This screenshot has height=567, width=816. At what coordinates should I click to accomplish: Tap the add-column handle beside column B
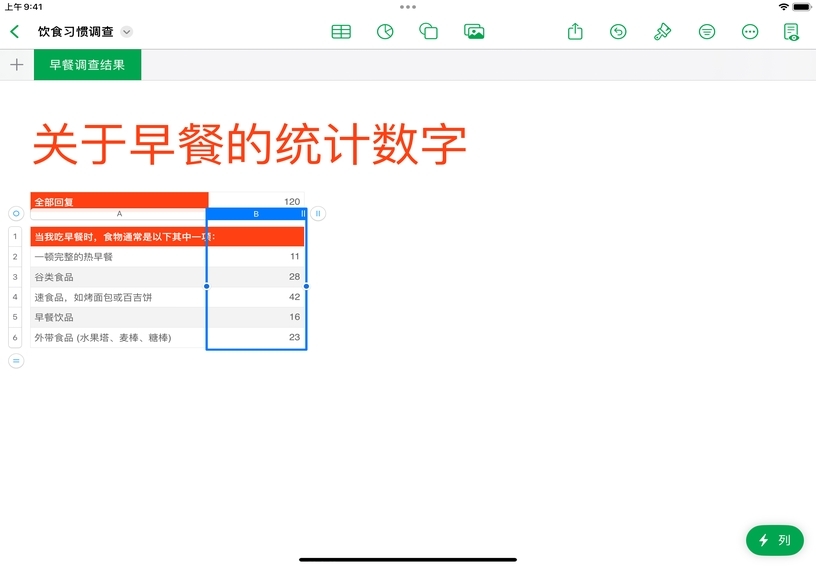(318, 213)
